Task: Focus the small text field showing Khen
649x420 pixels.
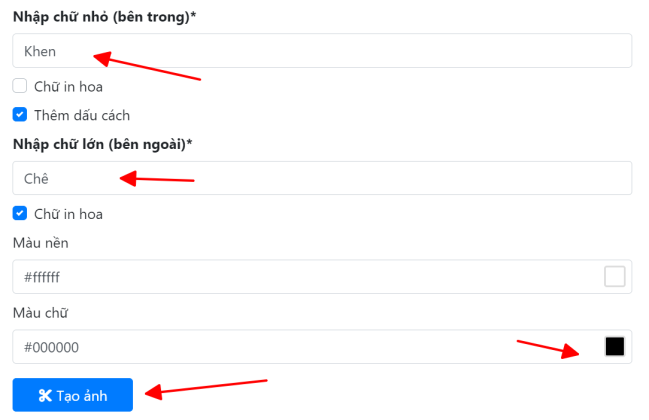Action: point(322,50)
